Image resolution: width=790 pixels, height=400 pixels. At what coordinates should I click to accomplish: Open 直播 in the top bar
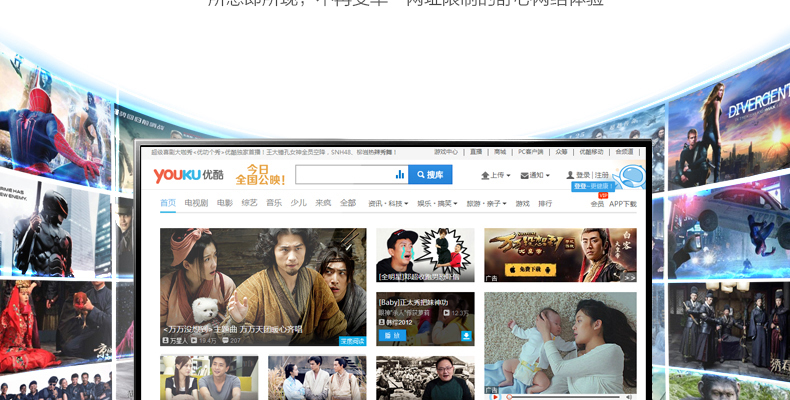pos(476,152)
